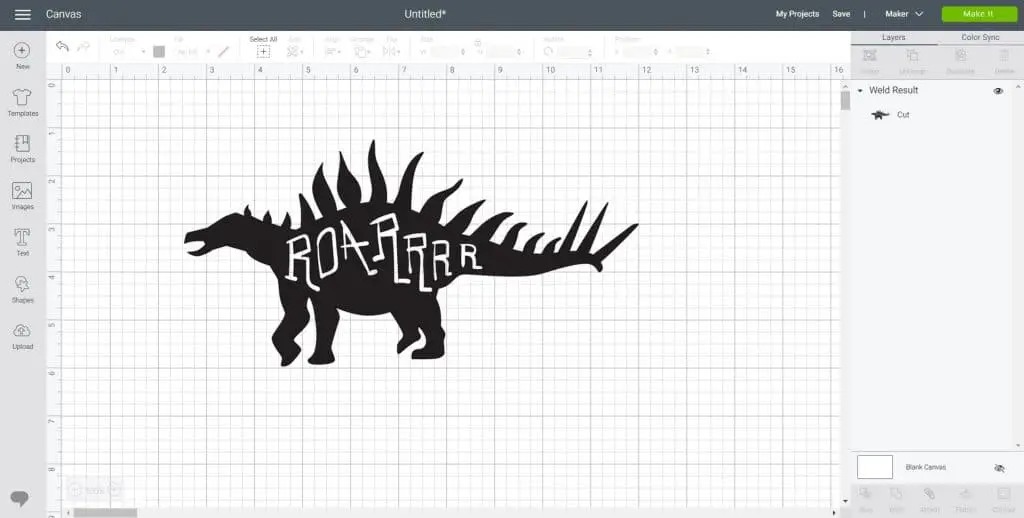Click the canvas zoom control
This screenshot has height=518, width=1024.
(95, 489)
